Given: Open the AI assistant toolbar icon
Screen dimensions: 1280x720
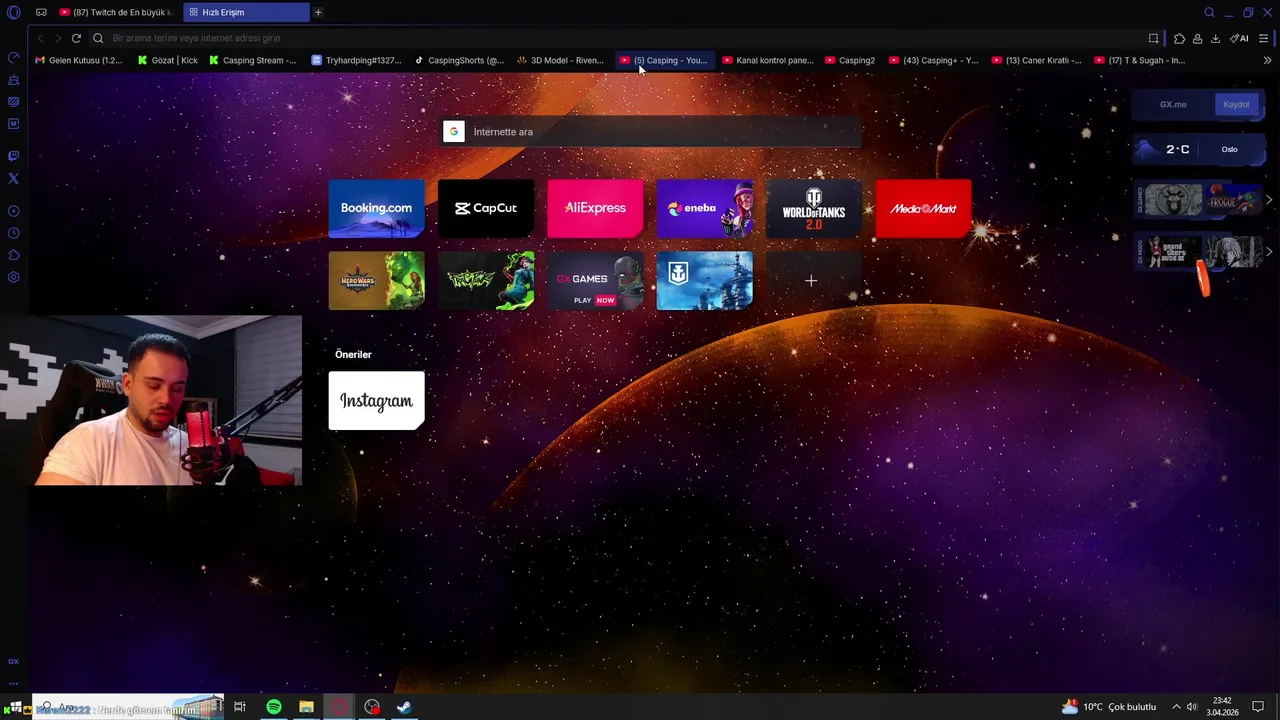Looking at the screenshot, I should click(1239, 38).
